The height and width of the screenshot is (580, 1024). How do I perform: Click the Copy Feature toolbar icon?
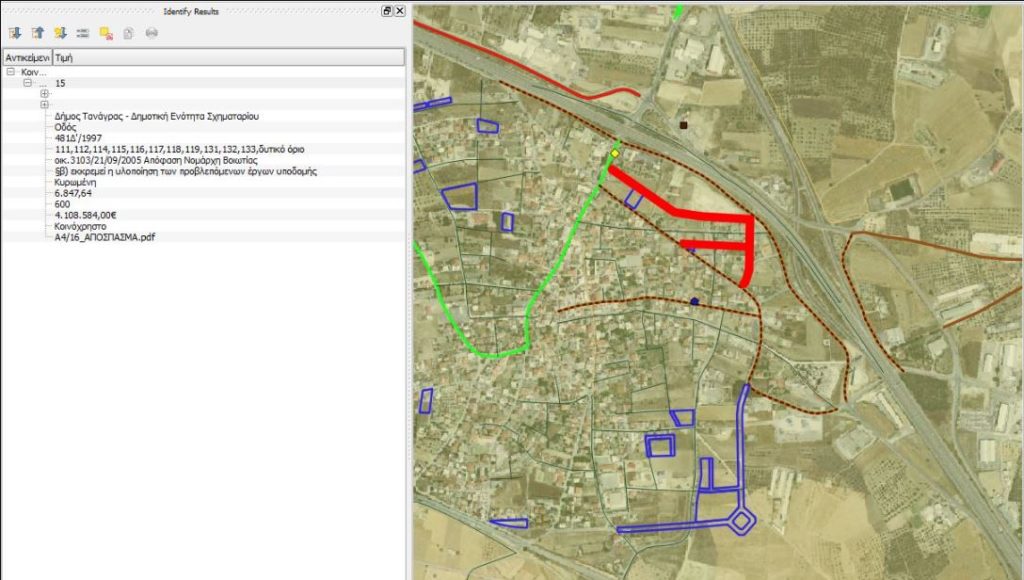[x=129, y=33]
